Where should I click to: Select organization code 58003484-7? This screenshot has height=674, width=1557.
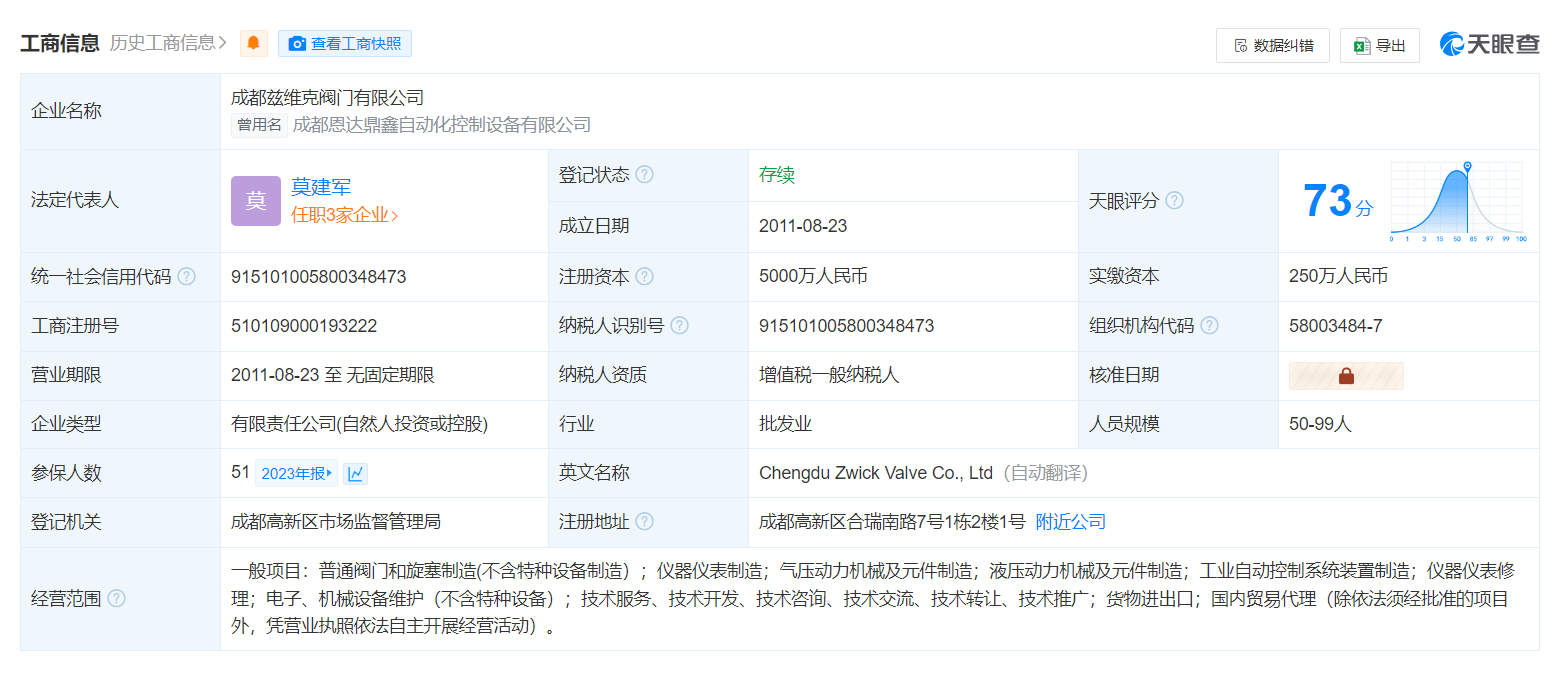(1336, 326)
